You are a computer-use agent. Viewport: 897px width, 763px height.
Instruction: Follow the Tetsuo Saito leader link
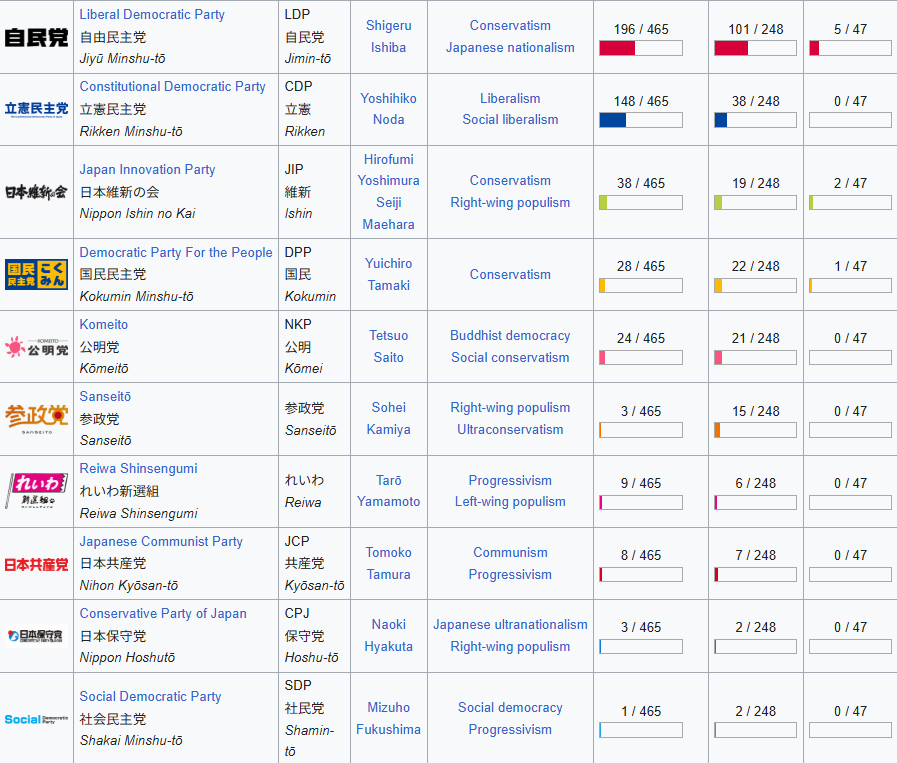tap(388, 346)
